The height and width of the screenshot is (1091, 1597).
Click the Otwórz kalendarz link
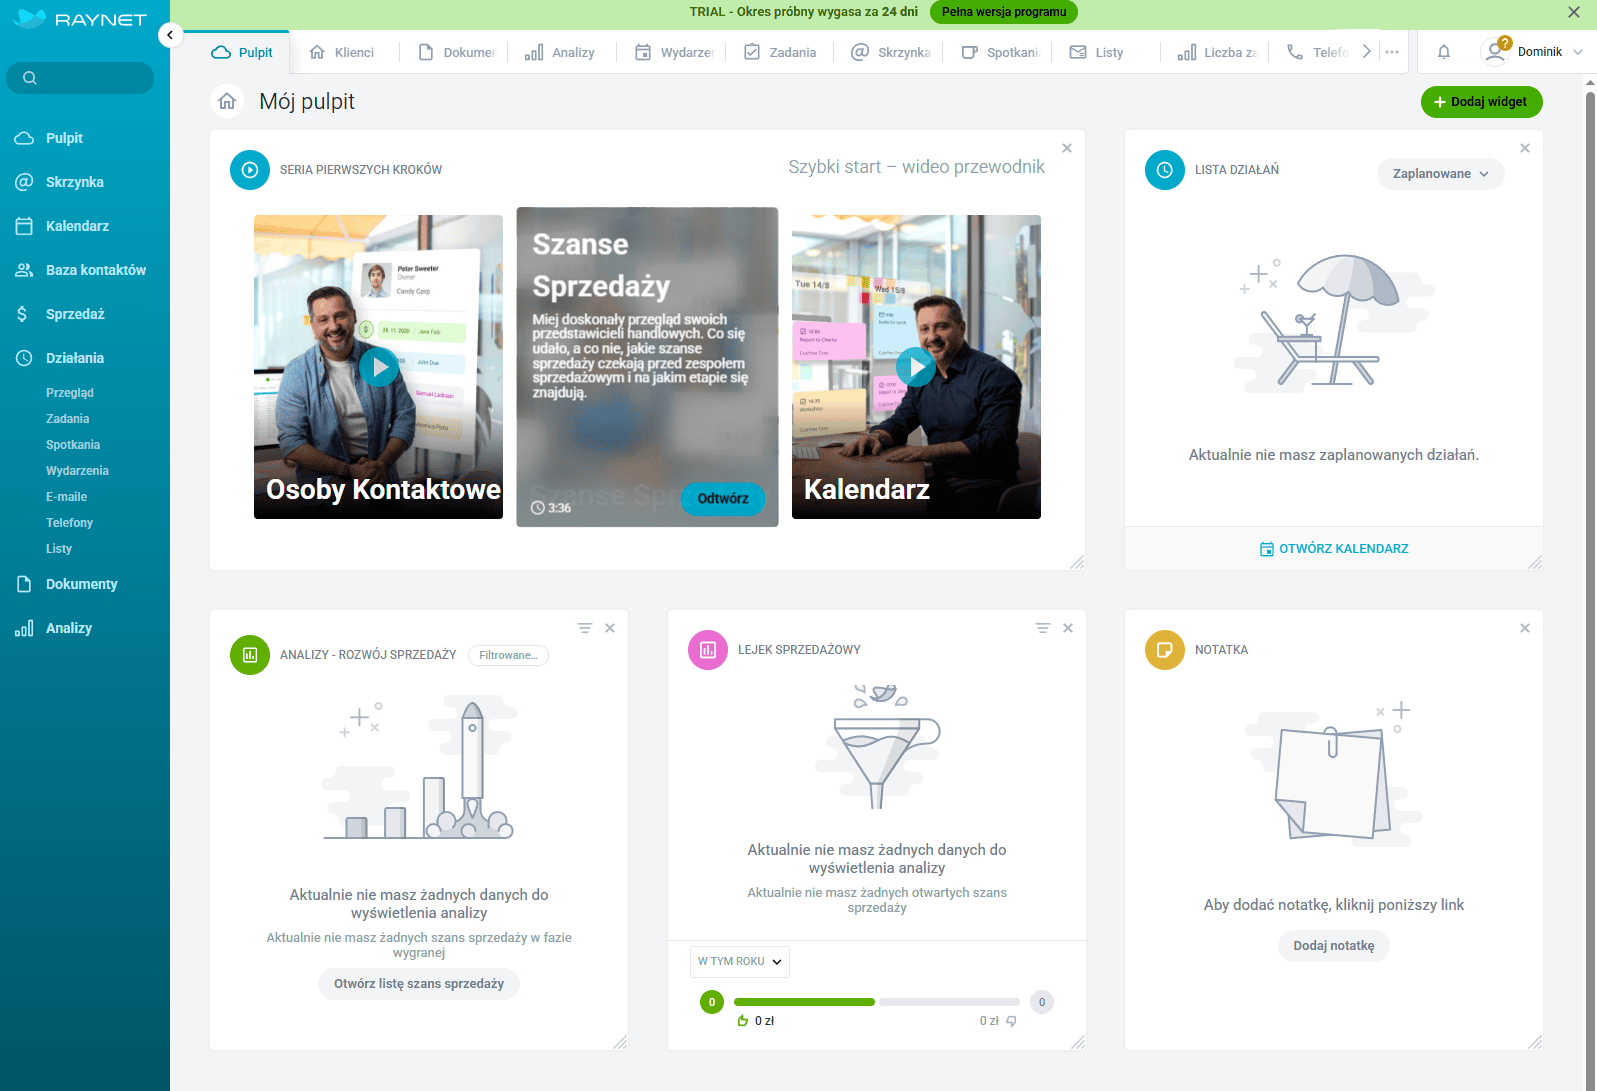(x=1334, y=549)
